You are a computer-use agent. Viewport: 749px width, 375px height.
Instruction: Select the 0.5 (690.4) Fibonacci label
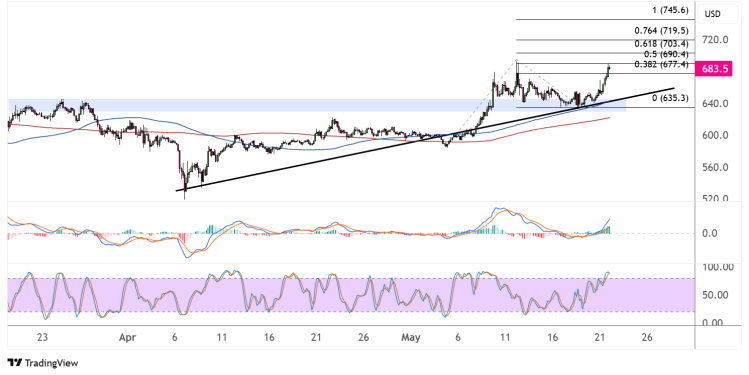pos(666,54)
